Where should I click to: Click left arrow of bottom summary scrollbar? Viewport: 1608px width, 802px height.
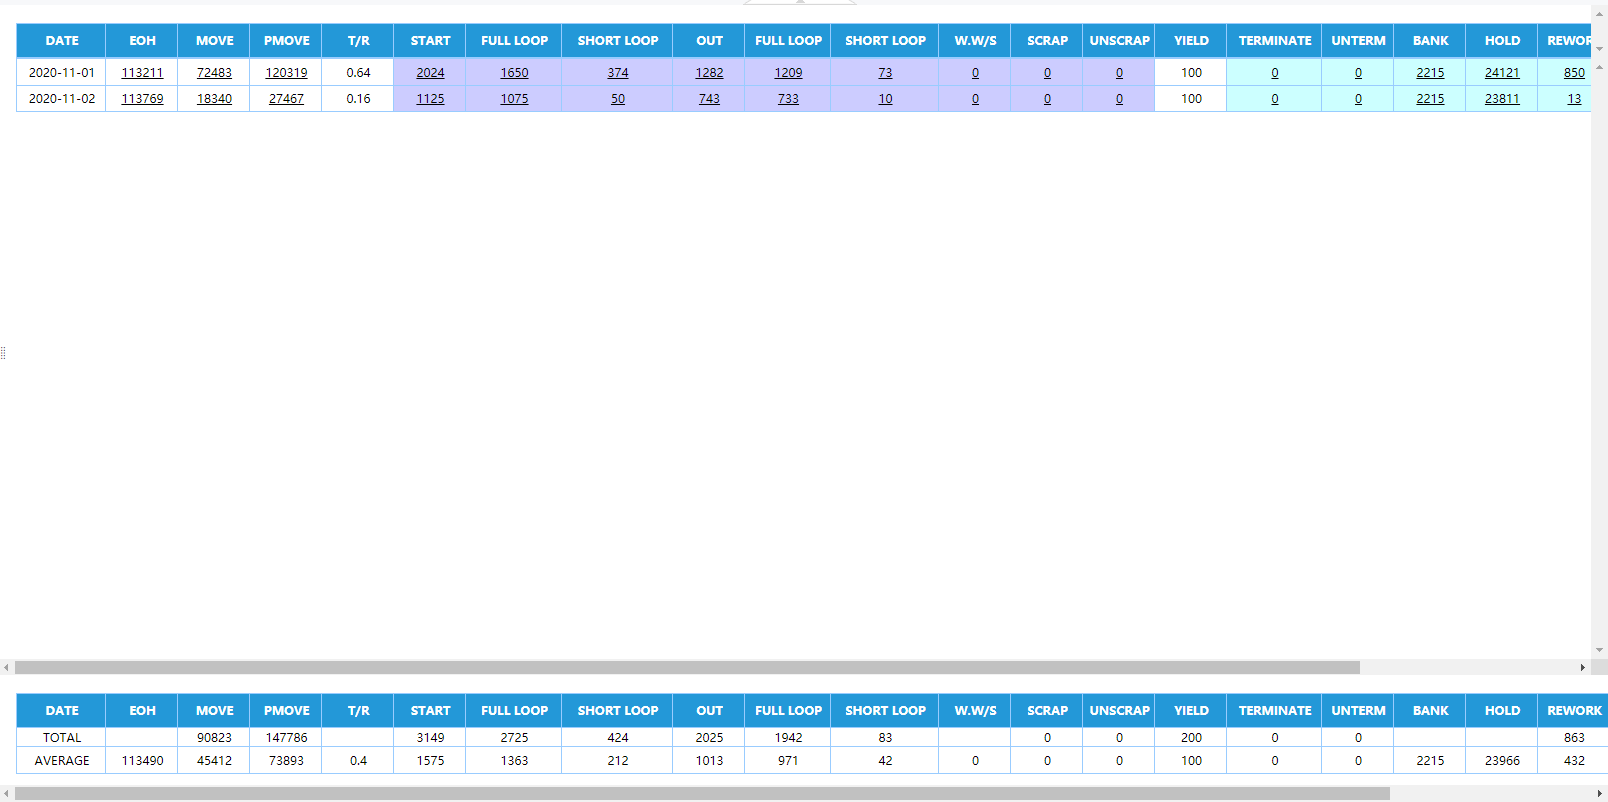pos(6,793)
